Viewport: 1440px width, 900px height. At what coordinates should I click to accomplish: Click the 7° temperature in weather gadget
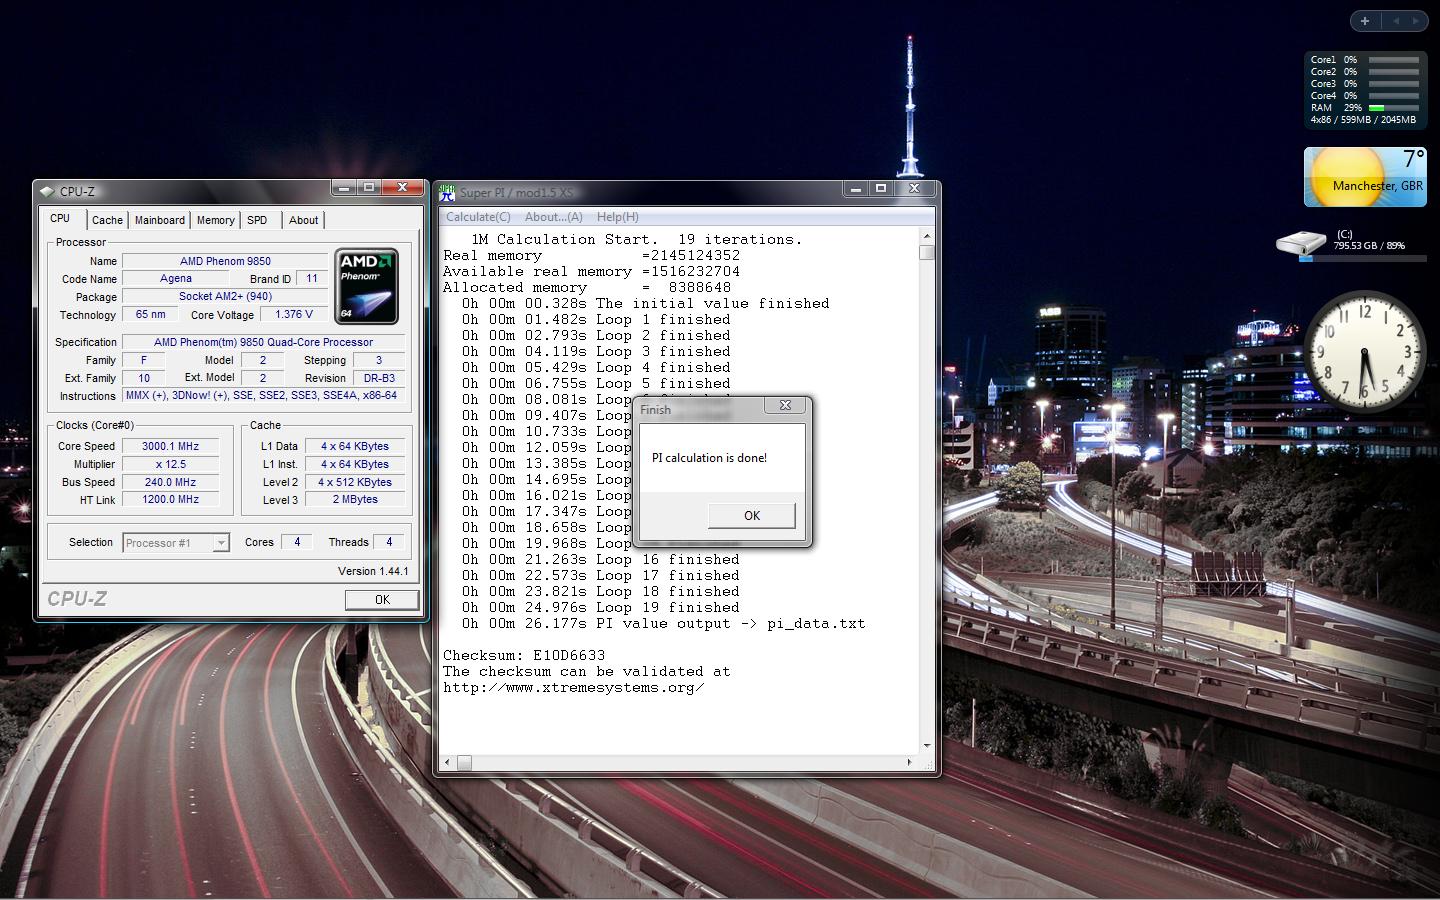pos(1413,160)
